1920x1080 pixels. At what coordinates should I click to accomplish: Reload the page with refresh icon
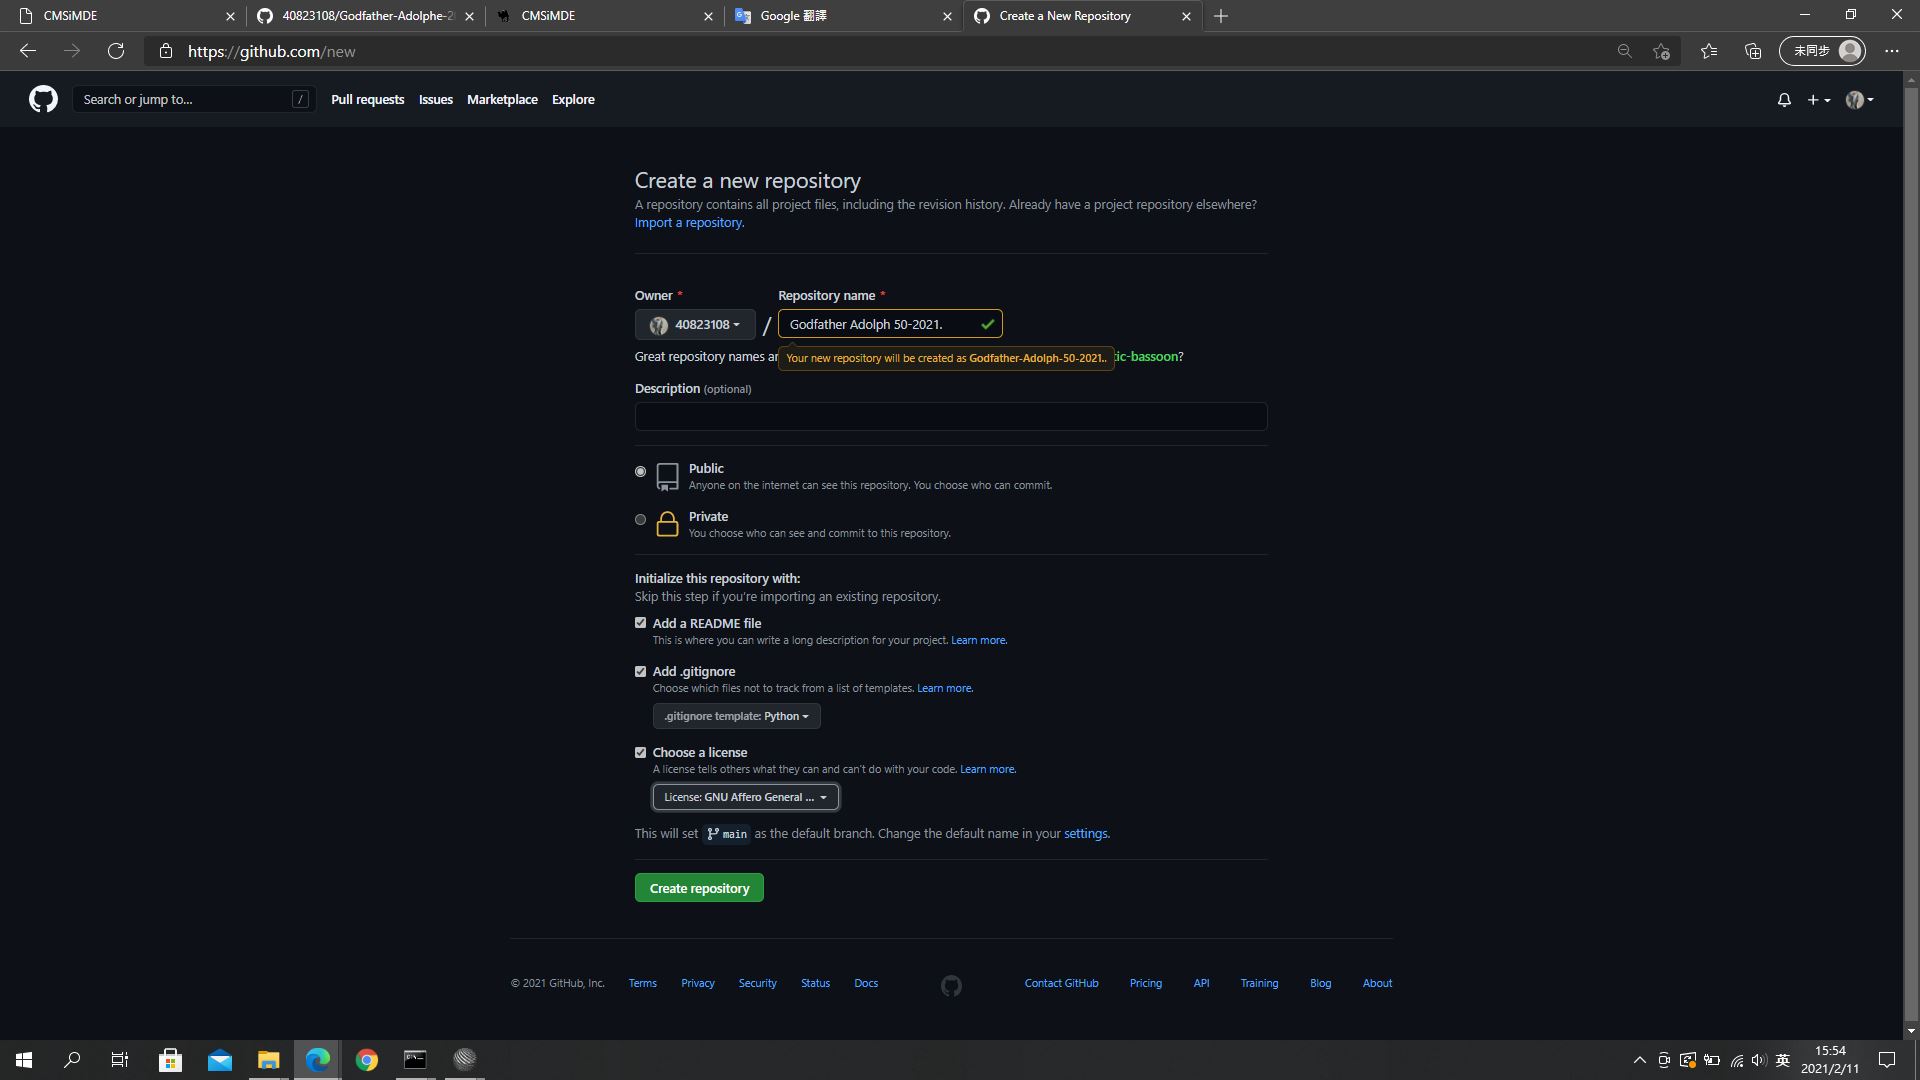tap(116, 51)
